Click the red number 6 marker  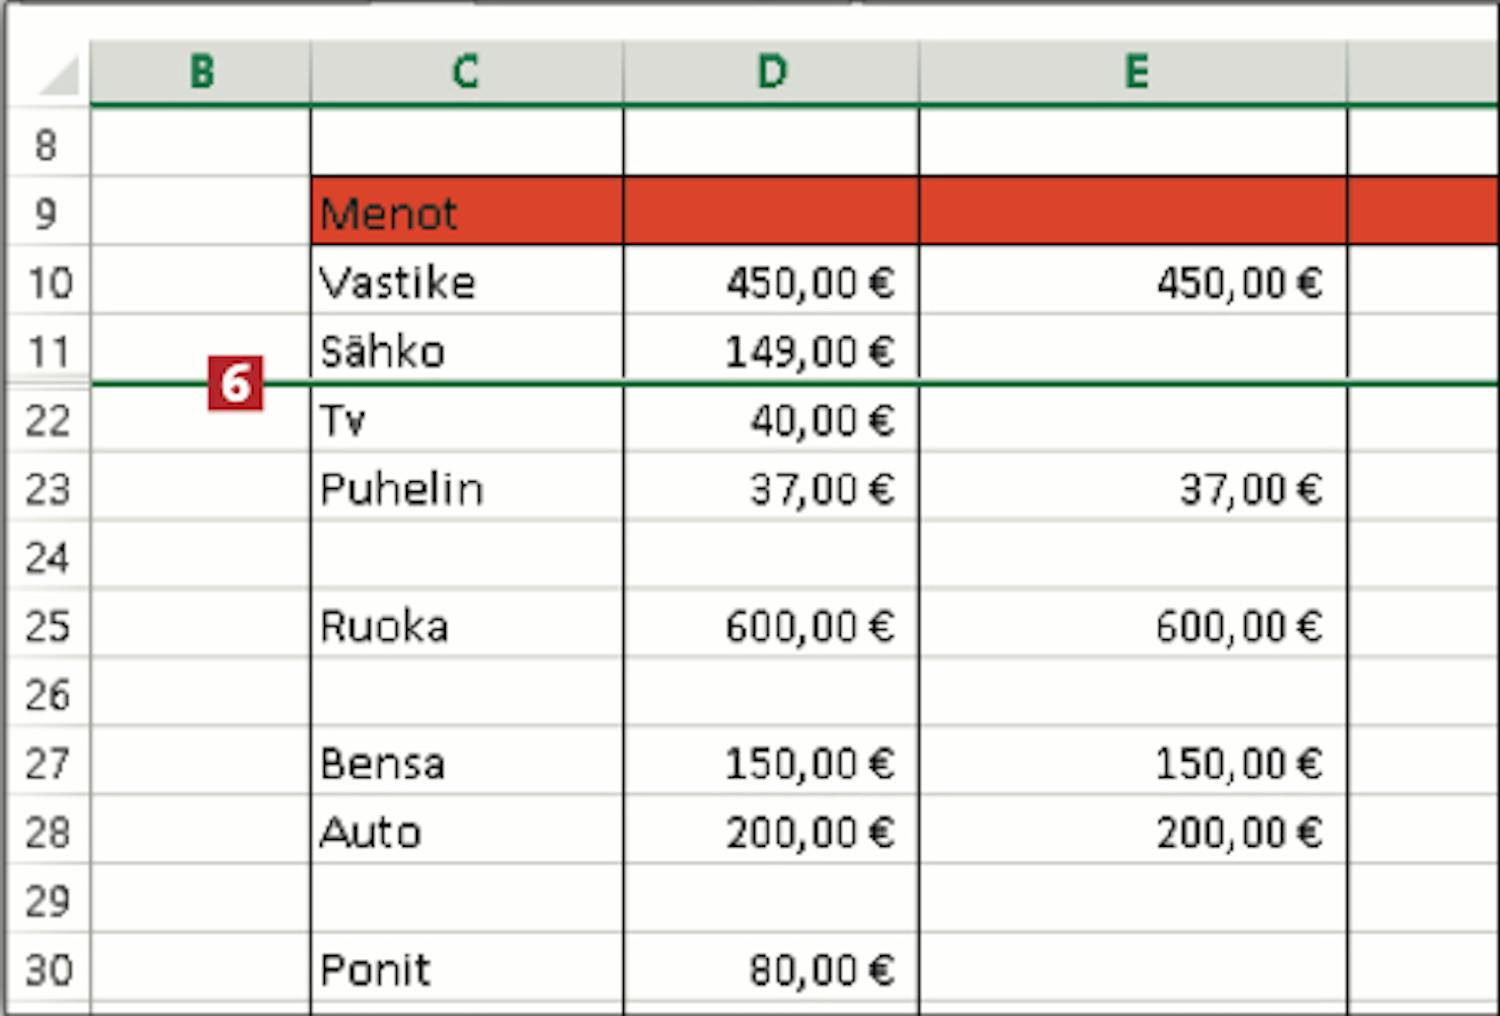coord(235,383)
